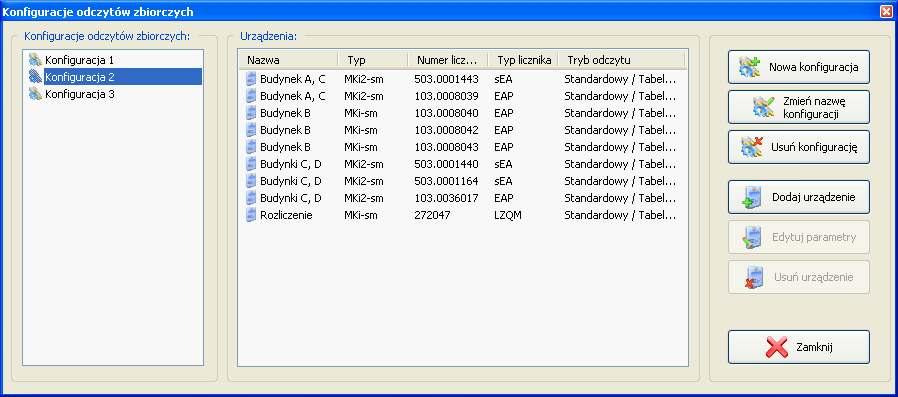Screen dimensions: 898x397
Task: Click device icon of row 103.0008043
Action: [x=250, y=147]
